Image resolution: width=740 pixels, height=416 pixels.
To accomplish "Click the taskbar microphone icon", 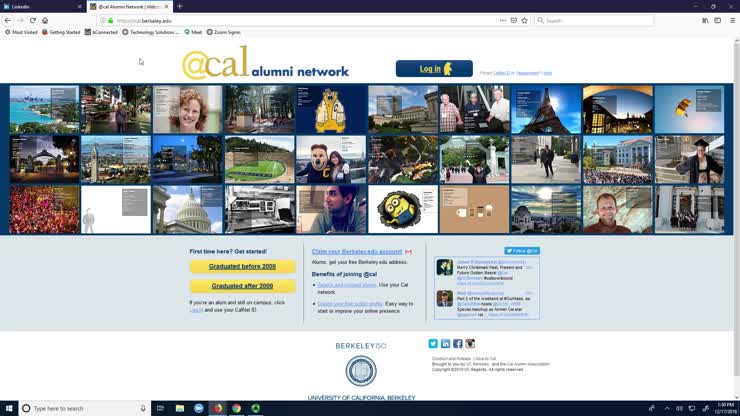I will click(143, 408).
